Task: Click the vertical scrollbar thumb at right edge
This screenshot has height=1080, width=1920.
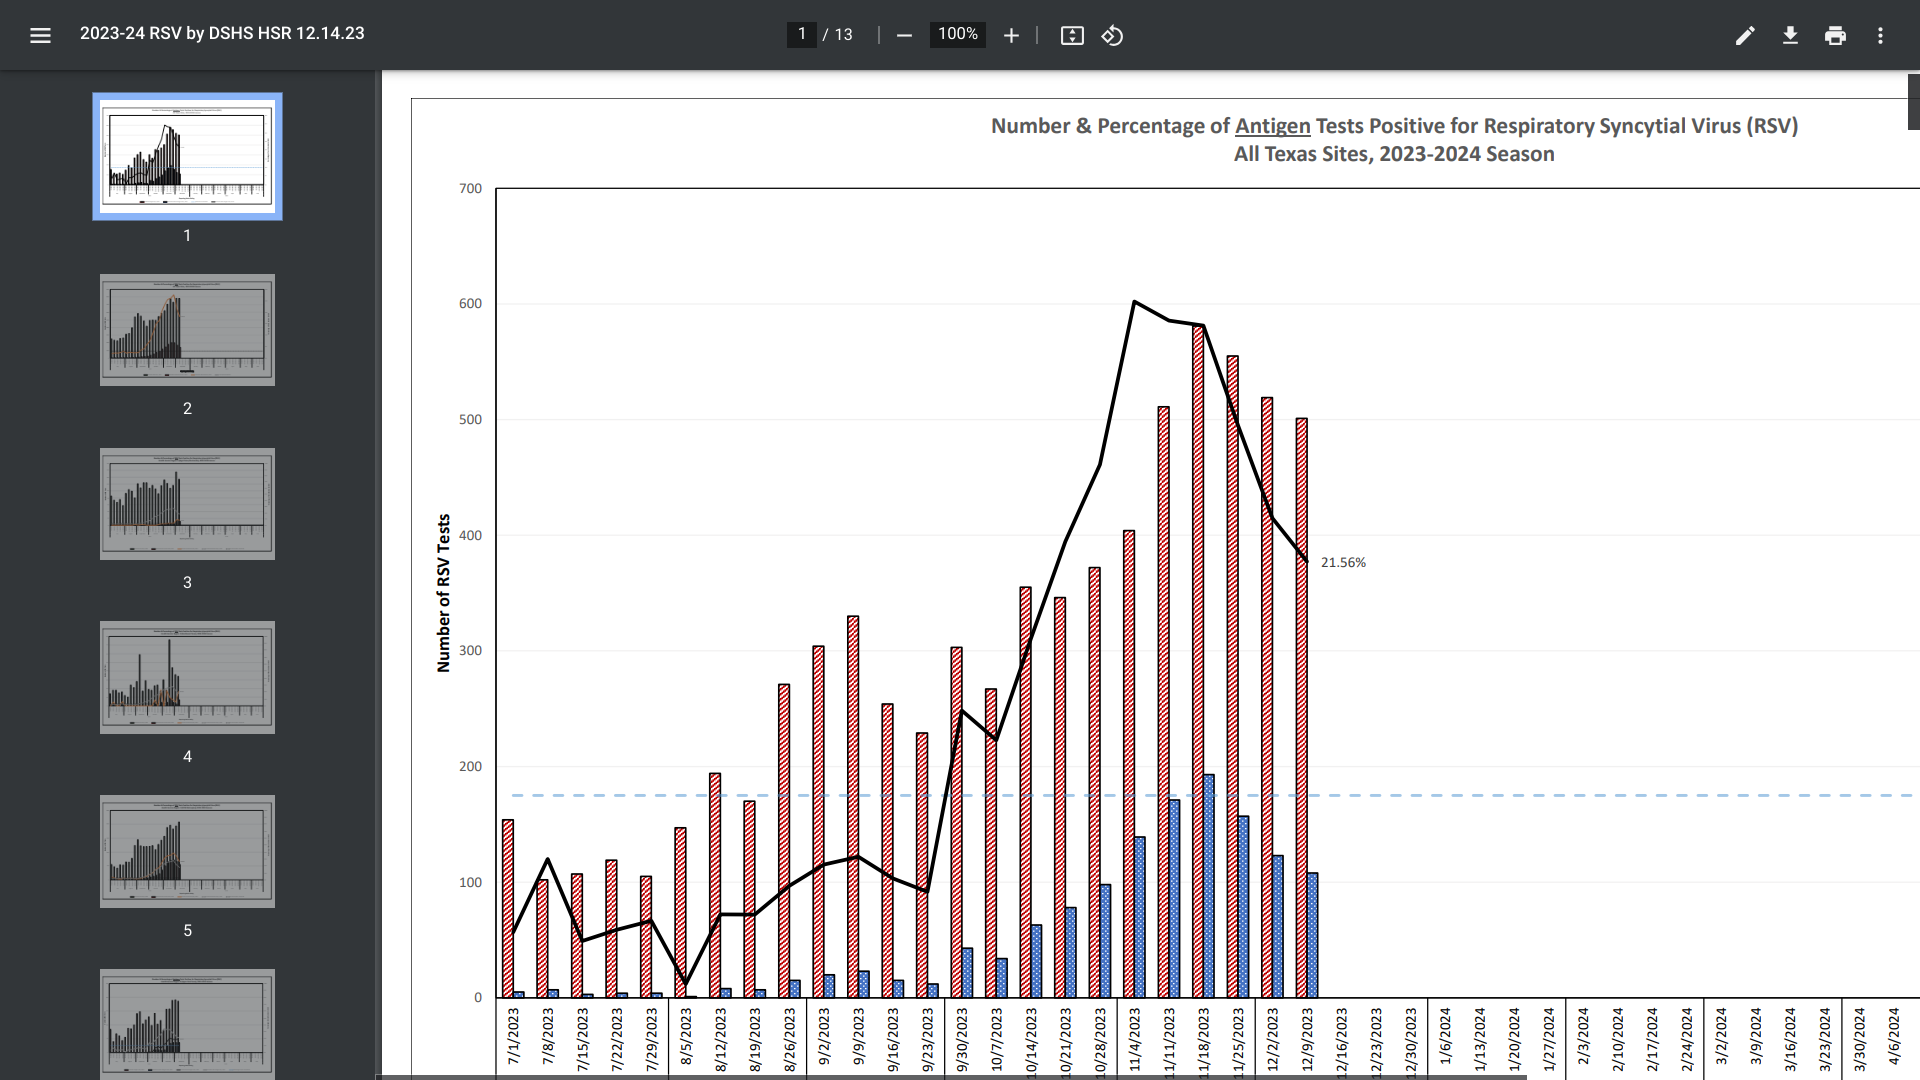Action: click(x=1913, y=102)
